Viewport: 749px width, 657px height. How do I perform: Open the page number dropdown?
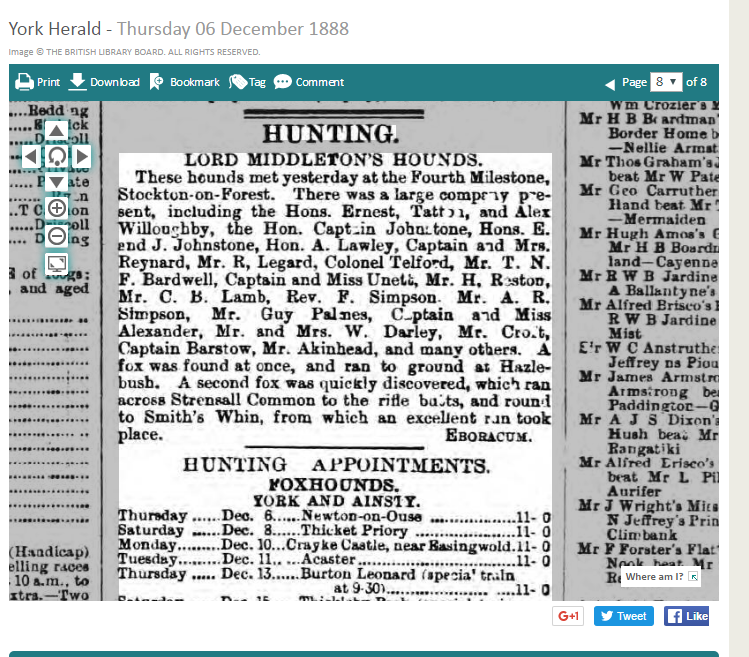(x=666, y=82)
